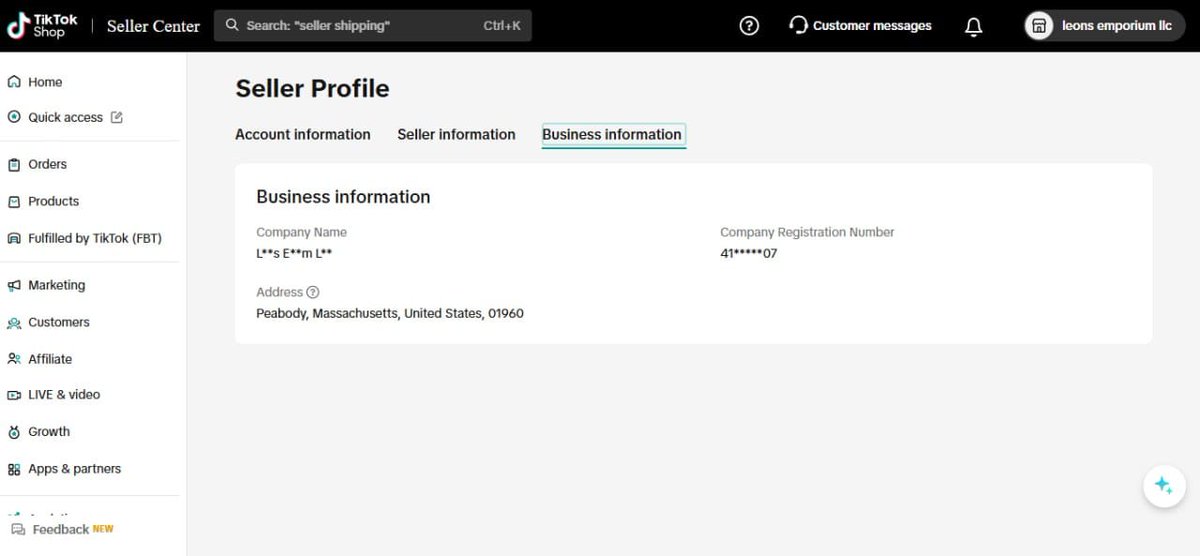Screen dimensions: 1200x556
Task: Click the Quick access target icon
Action: pyautogui.click(x=14, y=117)
